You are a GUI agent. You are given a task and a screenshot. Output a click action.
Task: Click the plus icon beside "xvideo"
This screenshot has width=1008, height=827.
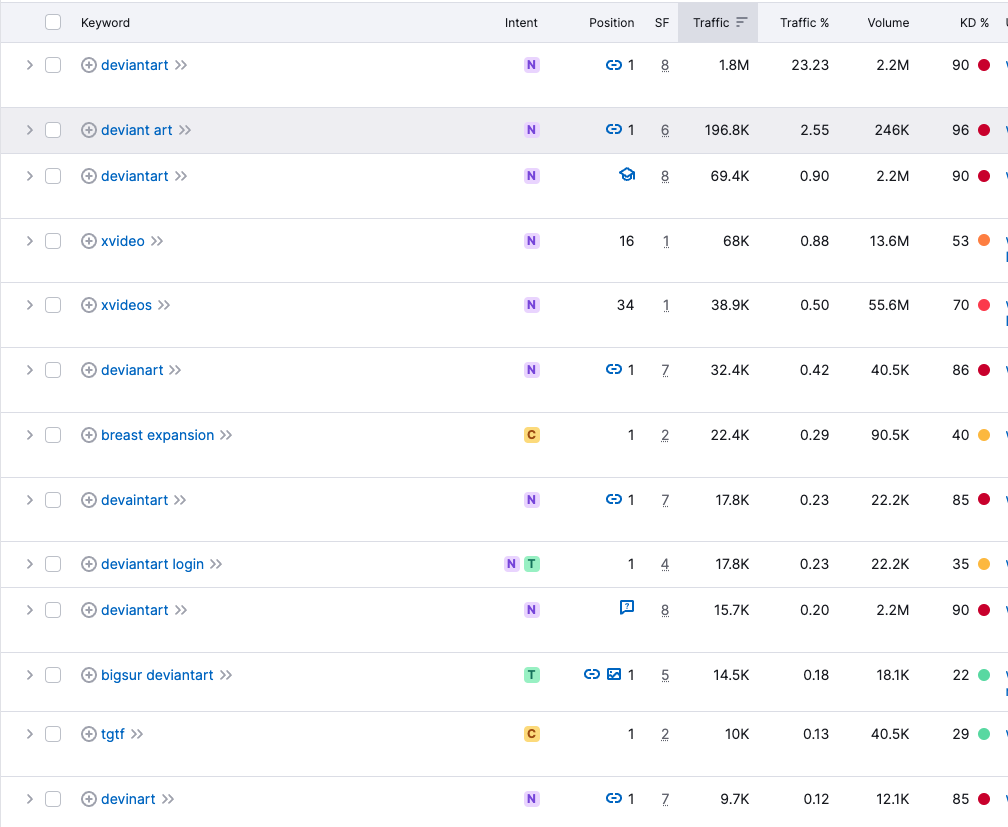click(89, 241)
